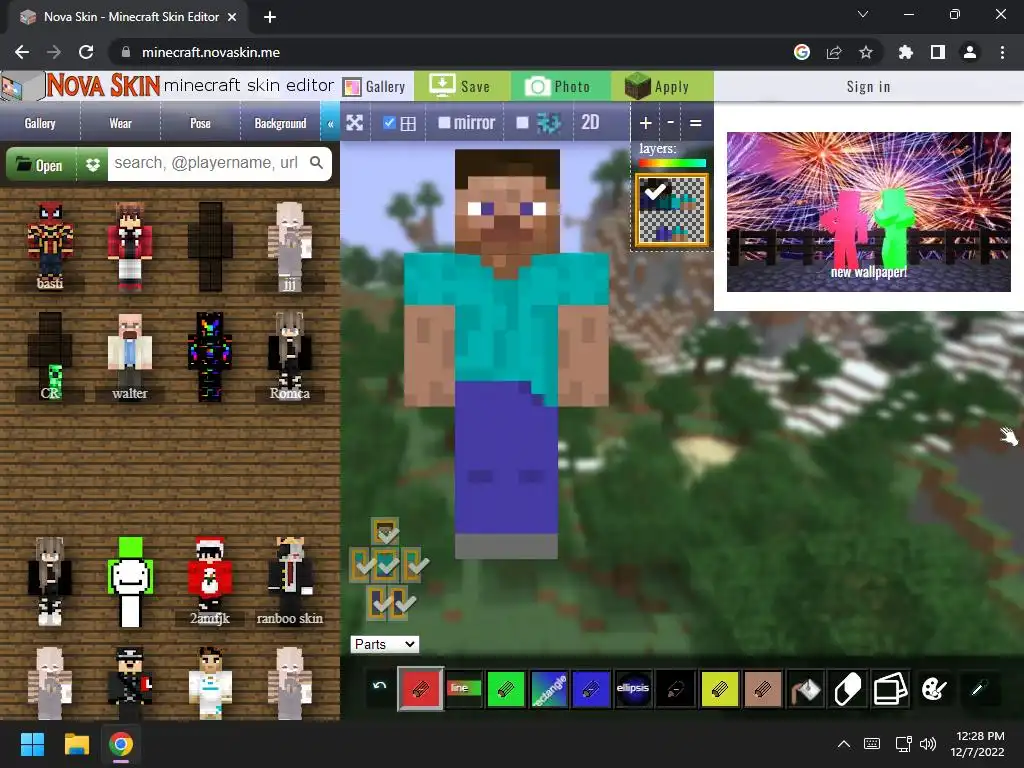1024x768 pixels.
Task: Select the rectangle gradient tool
Action: point(549,688)
